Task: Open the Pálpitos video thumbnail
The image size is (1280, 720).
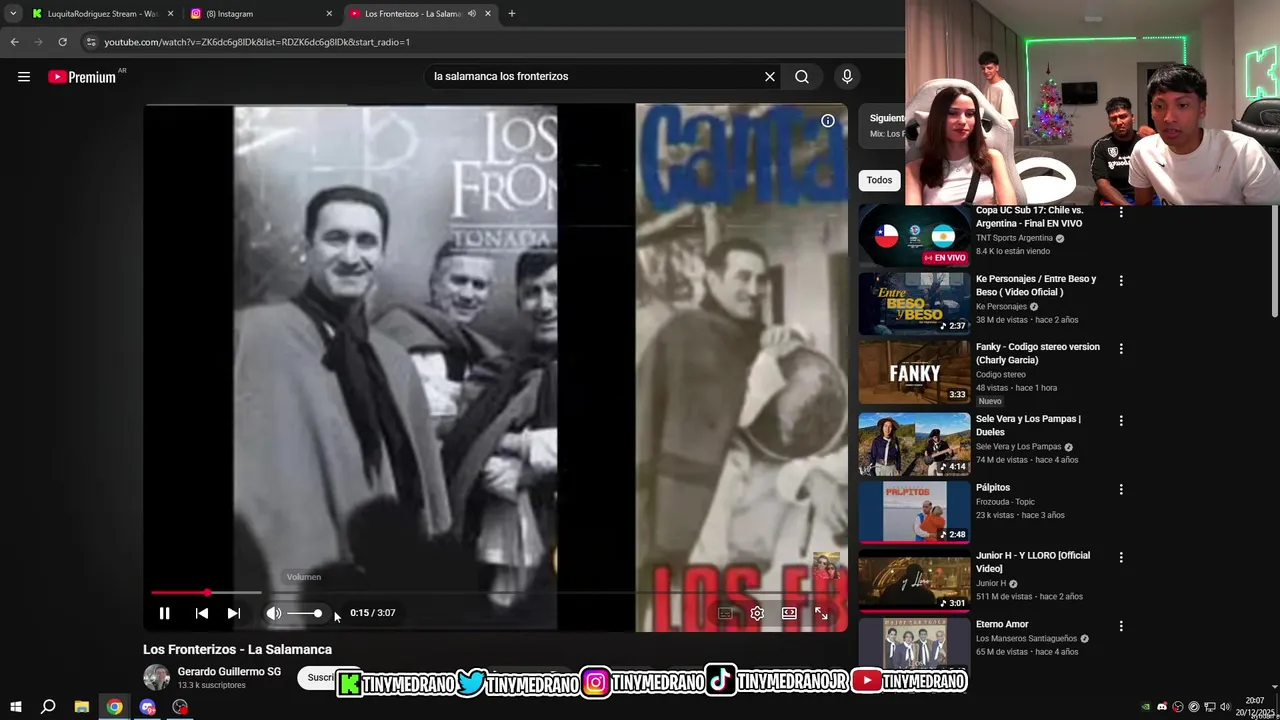Action: (914, 512)
